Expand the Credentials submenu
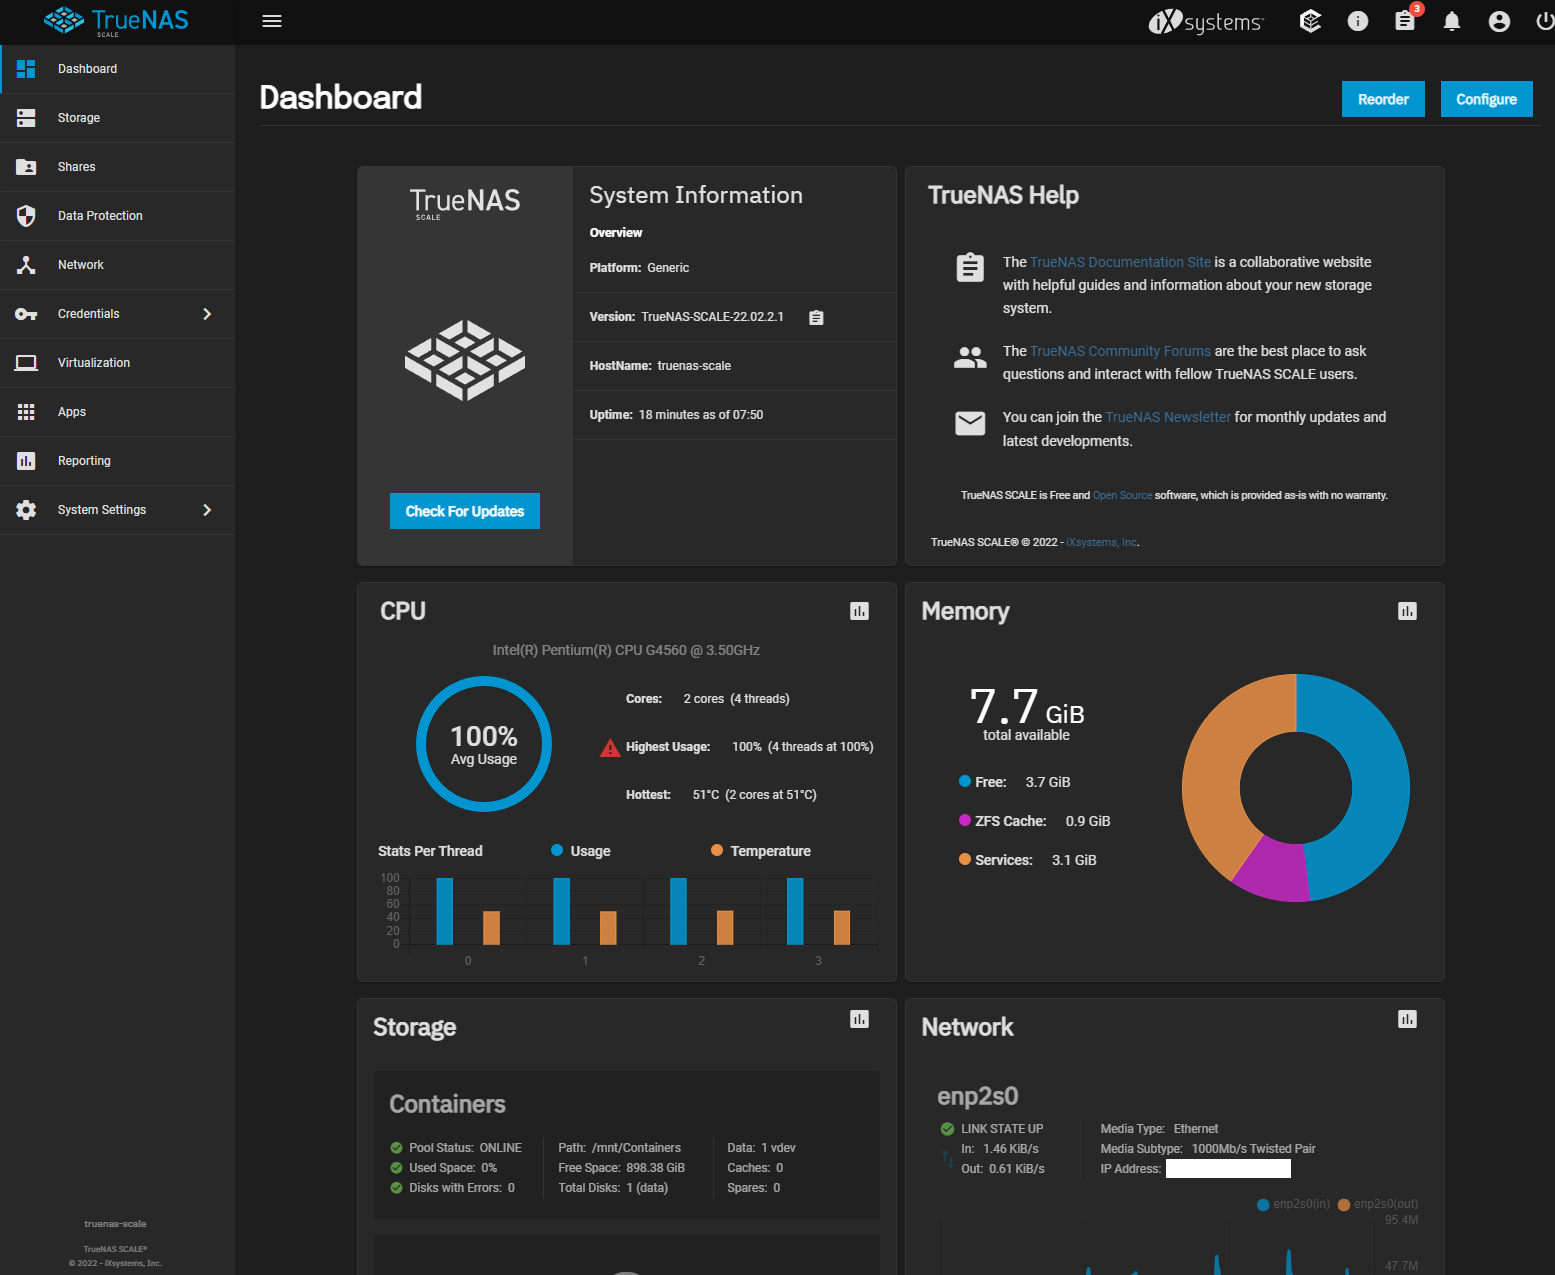 (207, 314)
